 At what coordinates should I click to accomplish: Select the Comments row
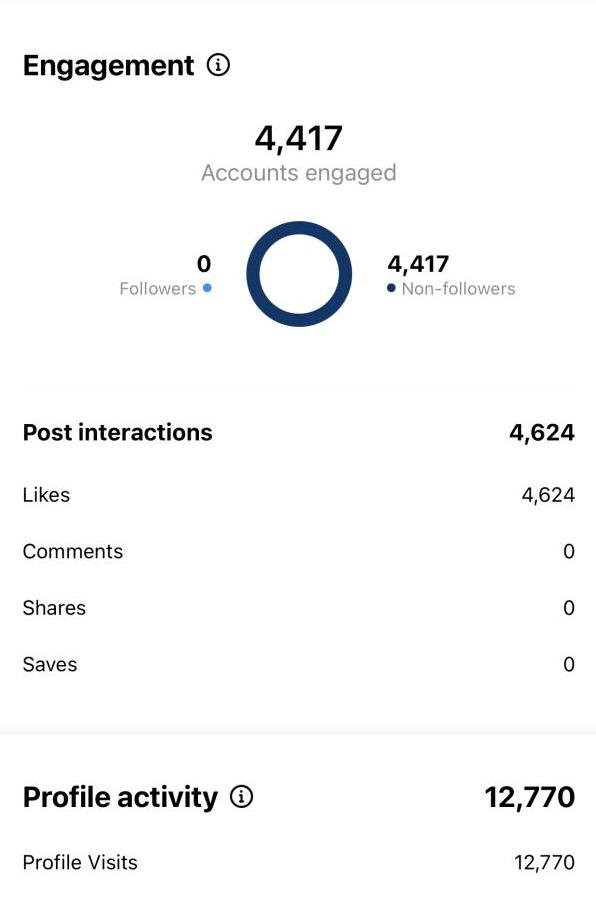[298, 552]
